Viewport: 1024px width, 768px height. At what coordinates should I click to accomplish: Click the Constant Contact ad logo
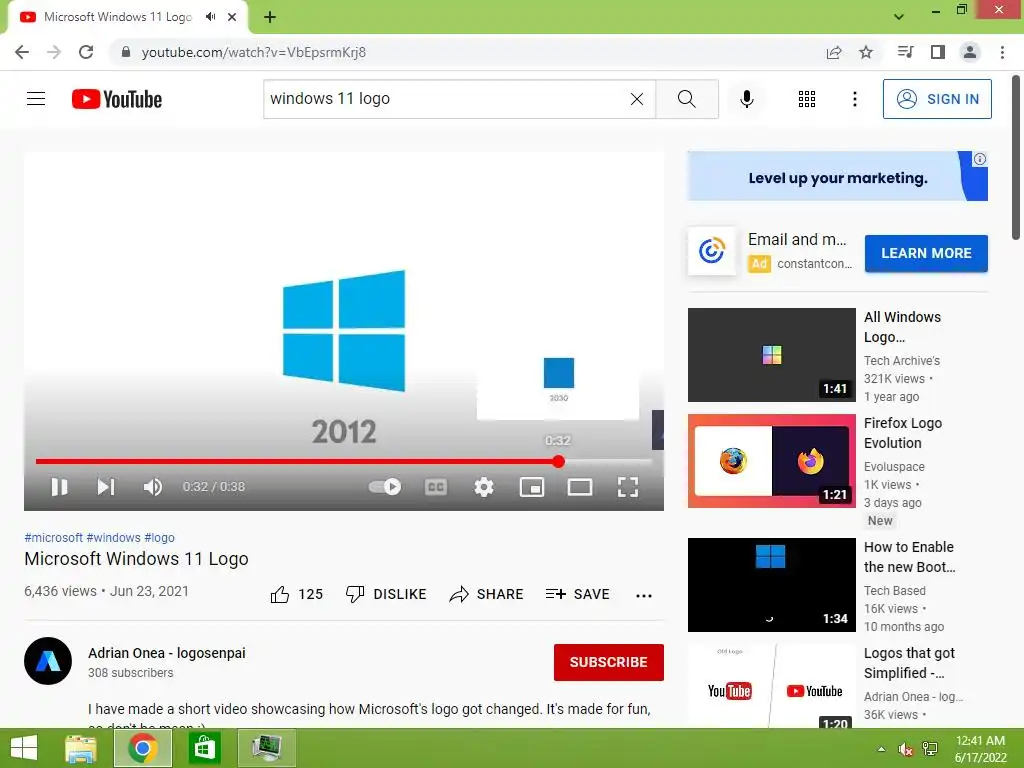click(x=712, y=251)
